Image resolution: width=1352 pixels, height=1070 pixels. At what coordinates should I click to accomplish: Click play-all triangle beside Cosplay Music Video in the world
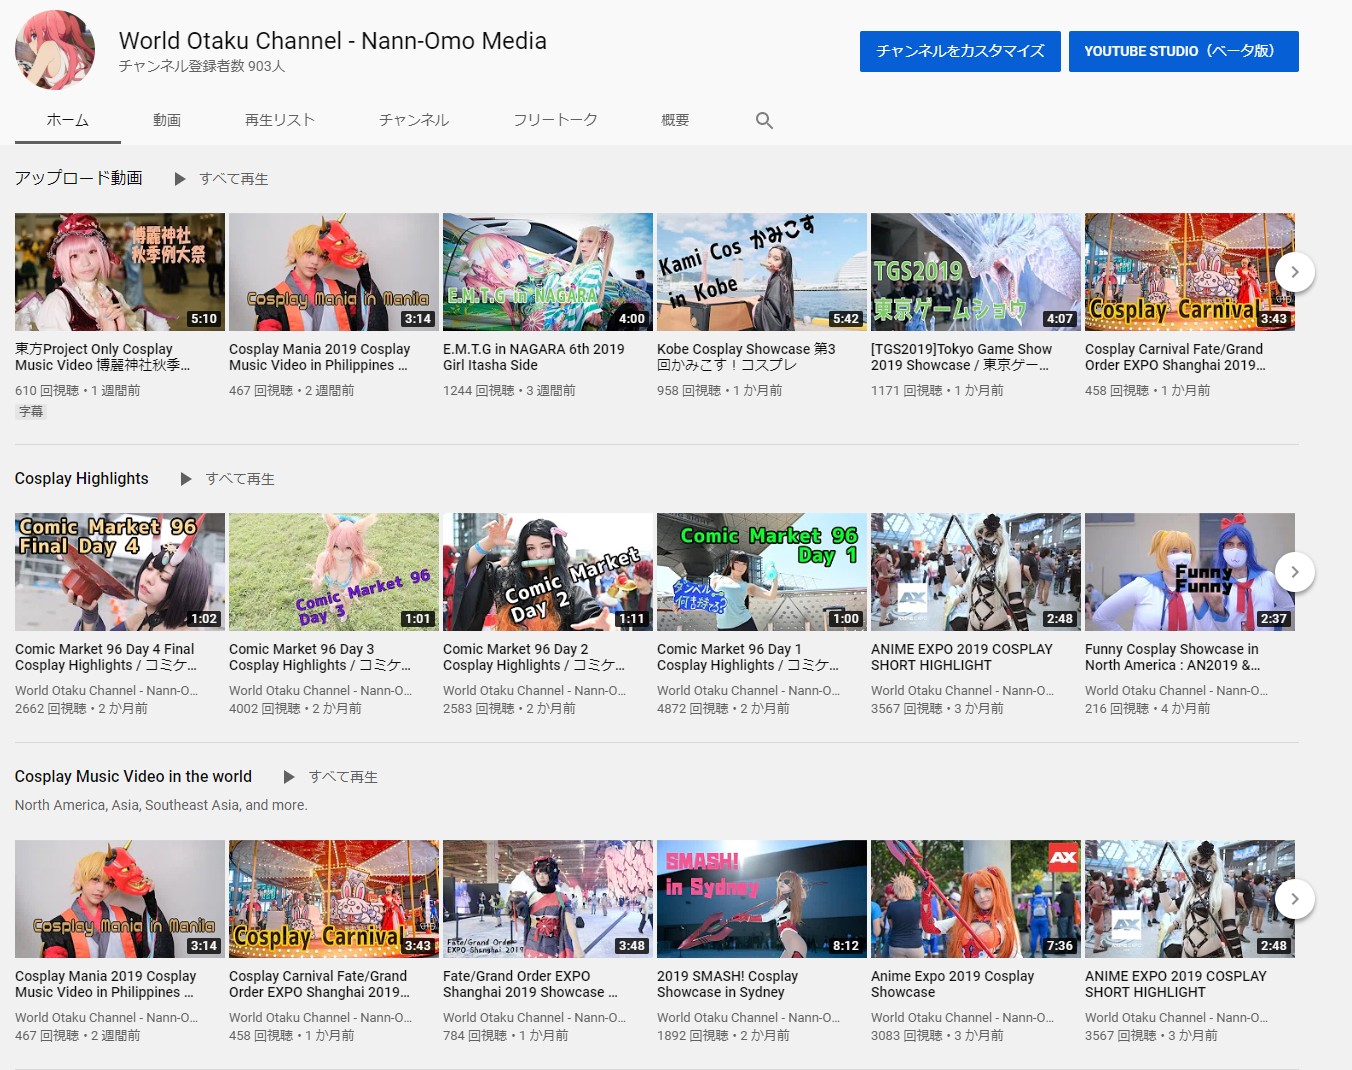click(289, 777)
